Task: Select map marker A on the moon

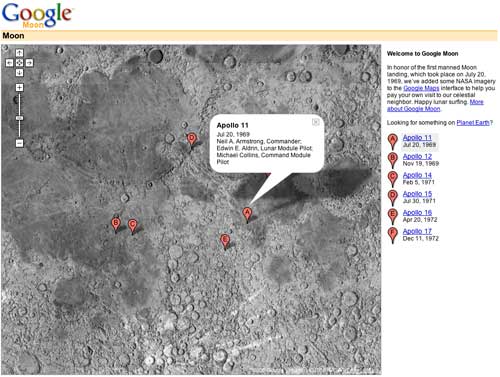Action: pyautogui.click(x=247, y=214)
